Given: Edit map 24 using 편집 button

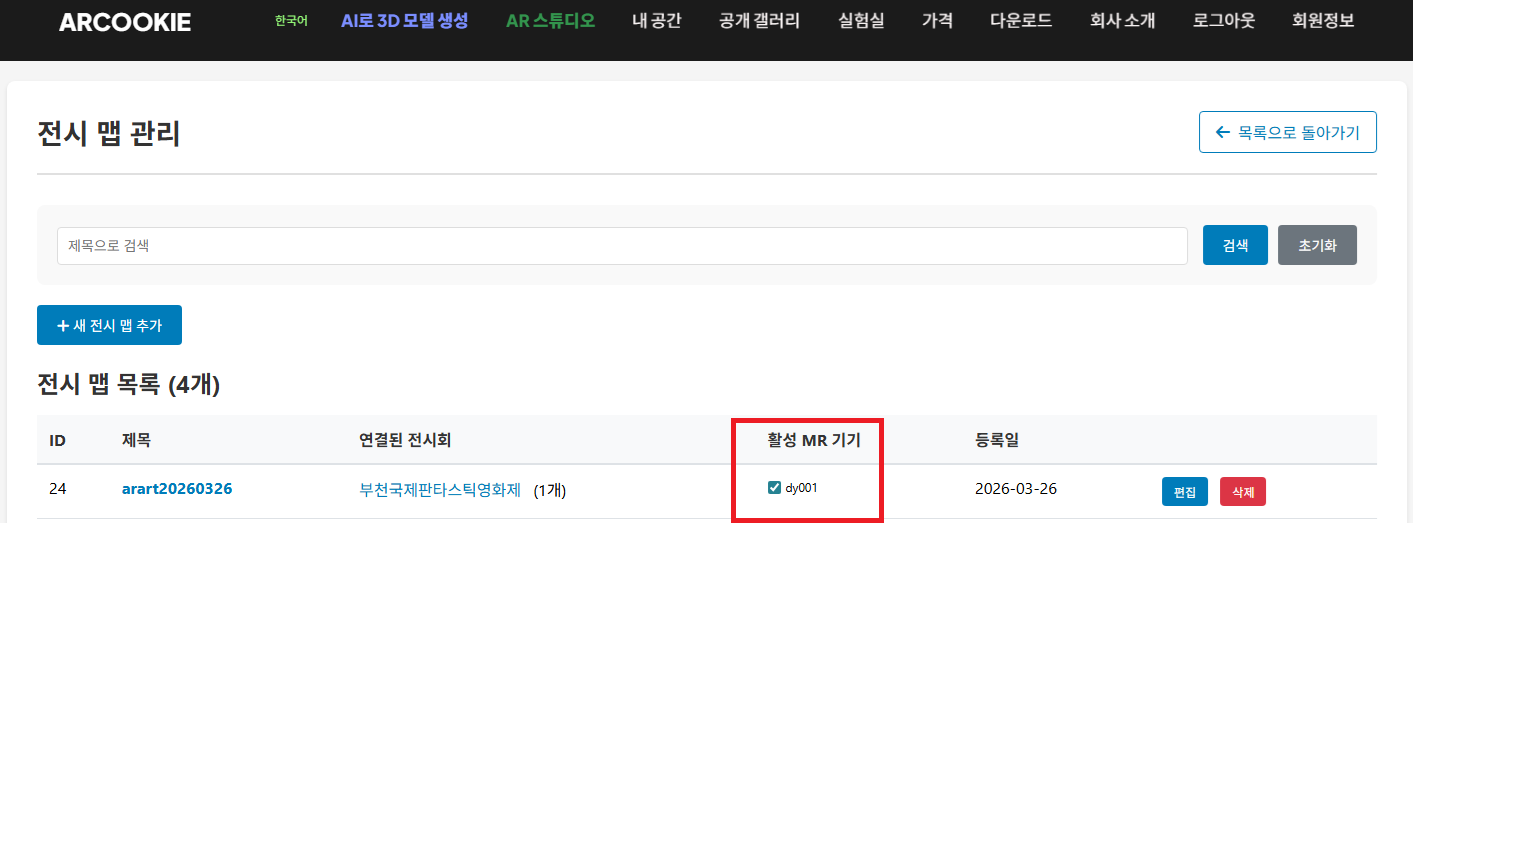Looking at the screenshot, I should click(x=1185, y=491).
